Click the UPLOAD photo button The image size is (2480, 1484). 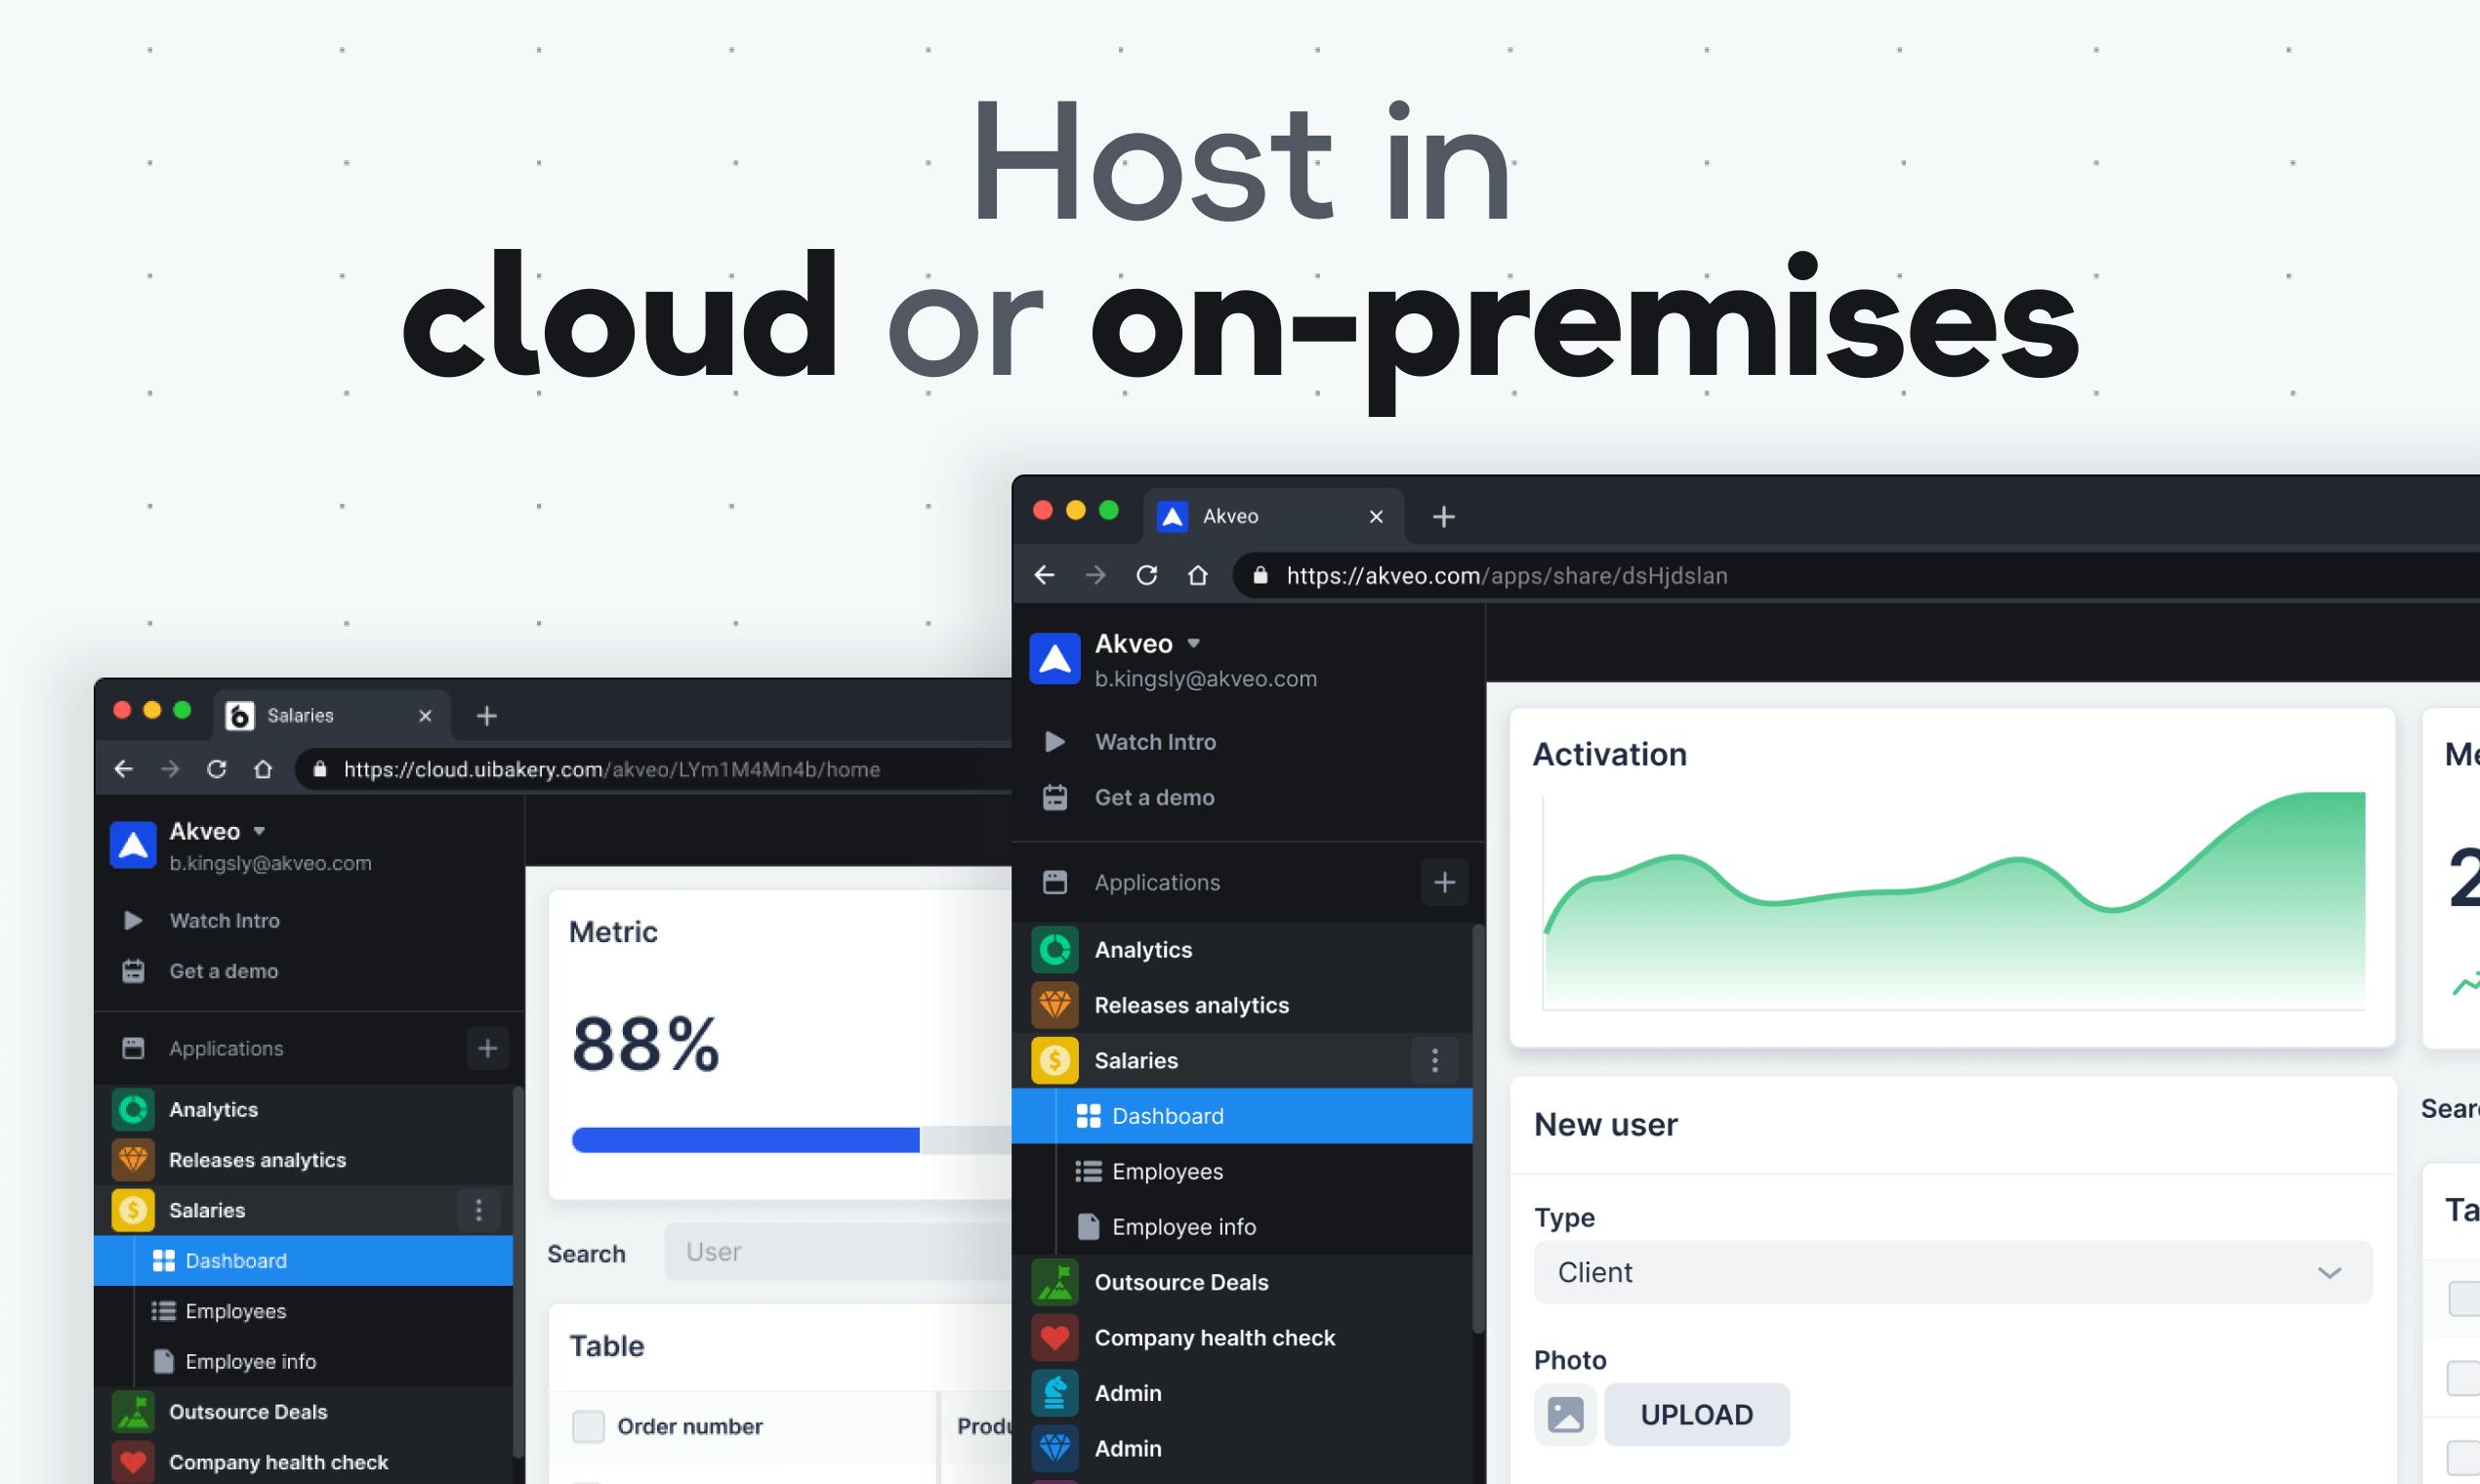pos(1697,1415)
